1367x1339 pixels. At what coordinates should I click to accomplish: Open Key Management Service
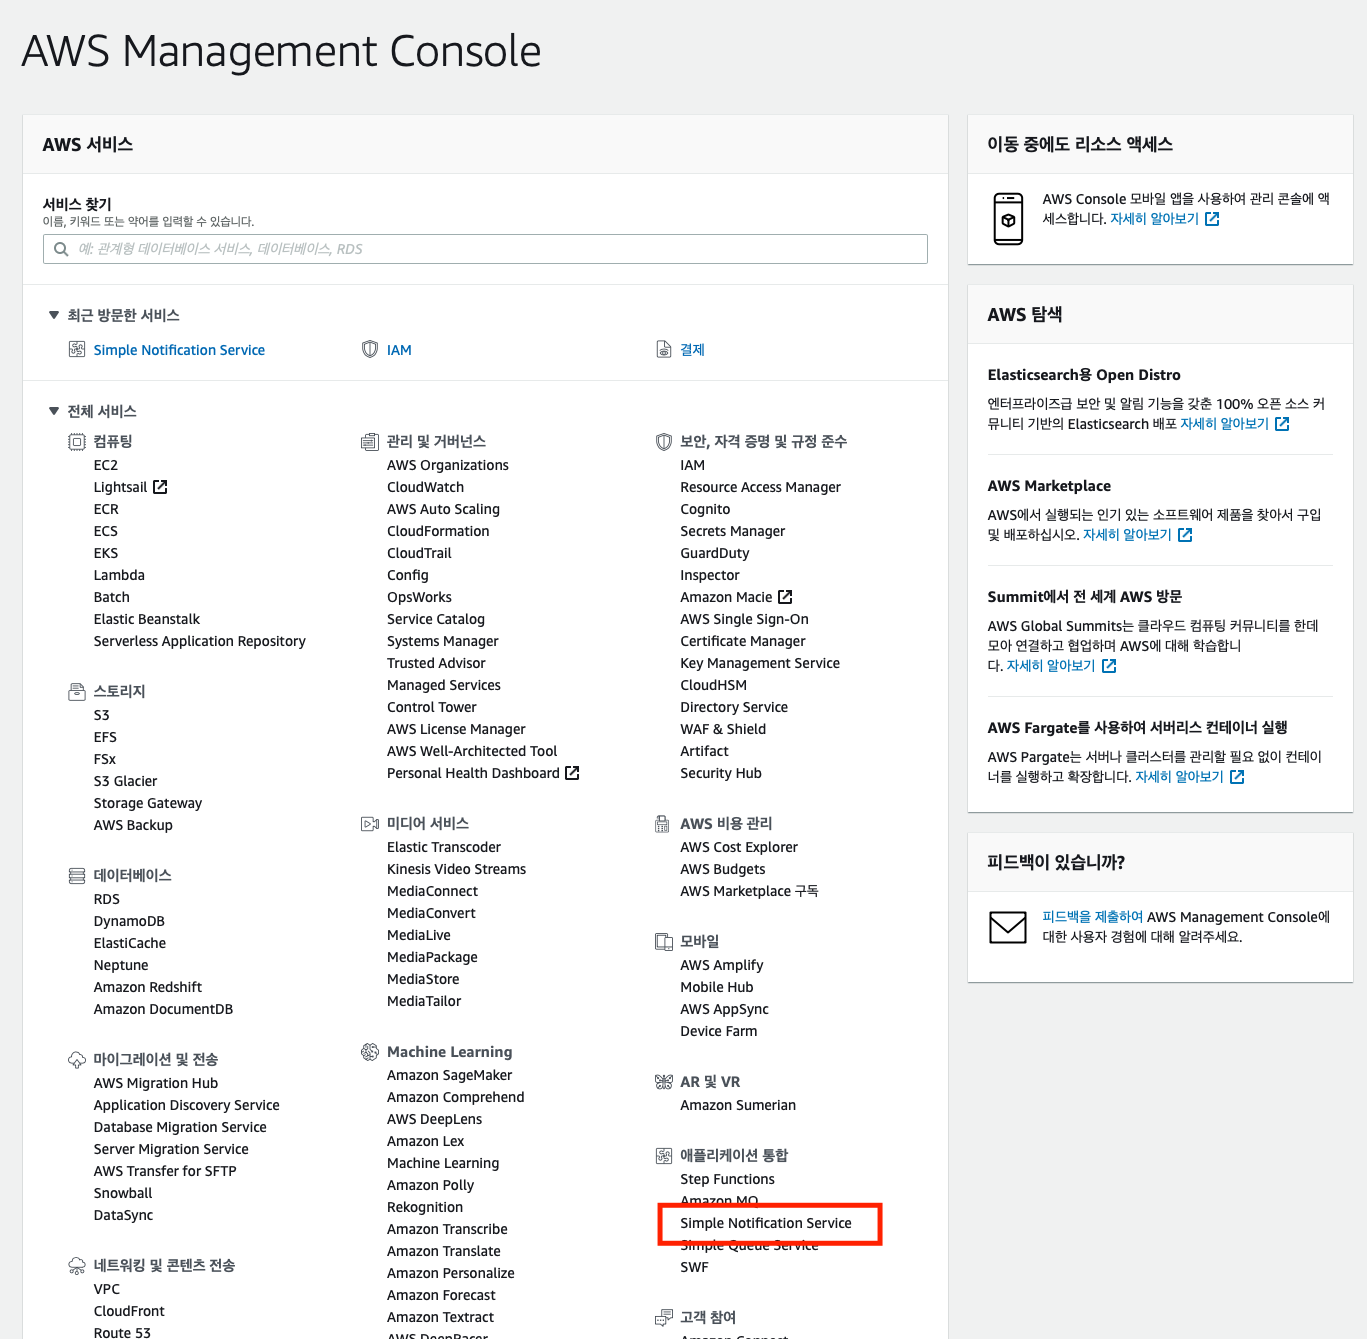[x=760, y=663]
